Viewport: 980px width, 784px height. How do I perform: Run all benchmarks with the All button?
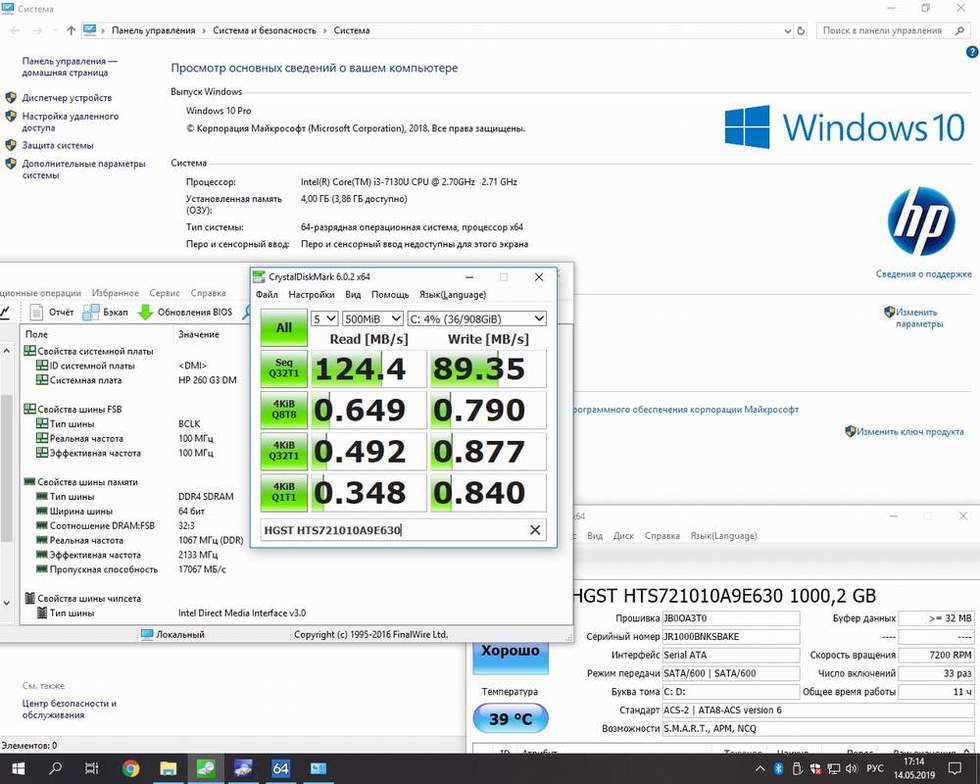tap(284, 327)
